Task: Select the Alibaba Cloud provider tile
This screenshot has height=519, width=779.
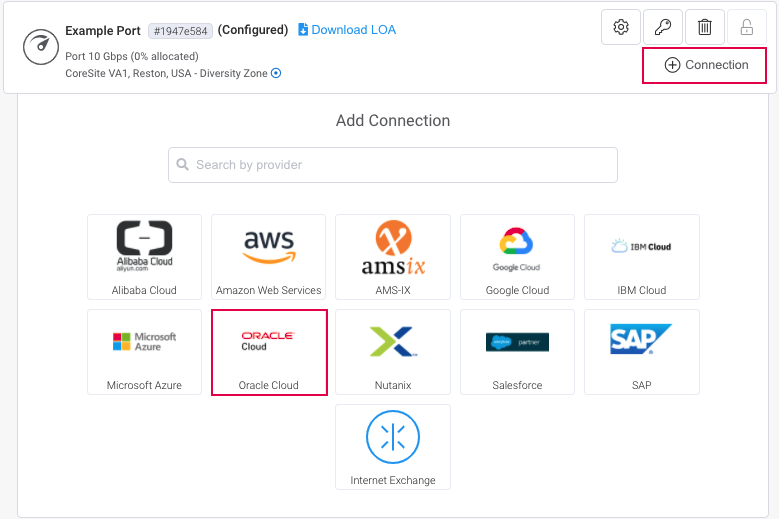Action: (x=145, y=257)
